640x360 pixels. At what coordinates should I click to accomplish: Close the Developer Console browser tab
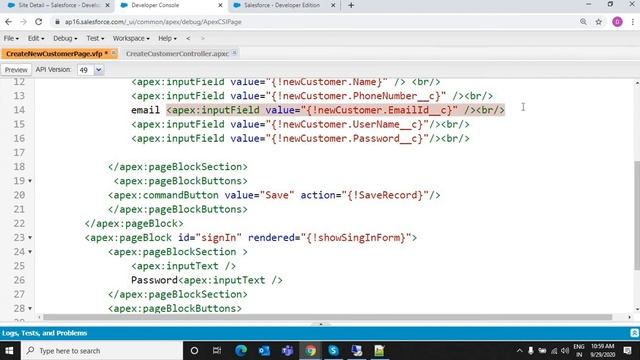pos(220,5)
